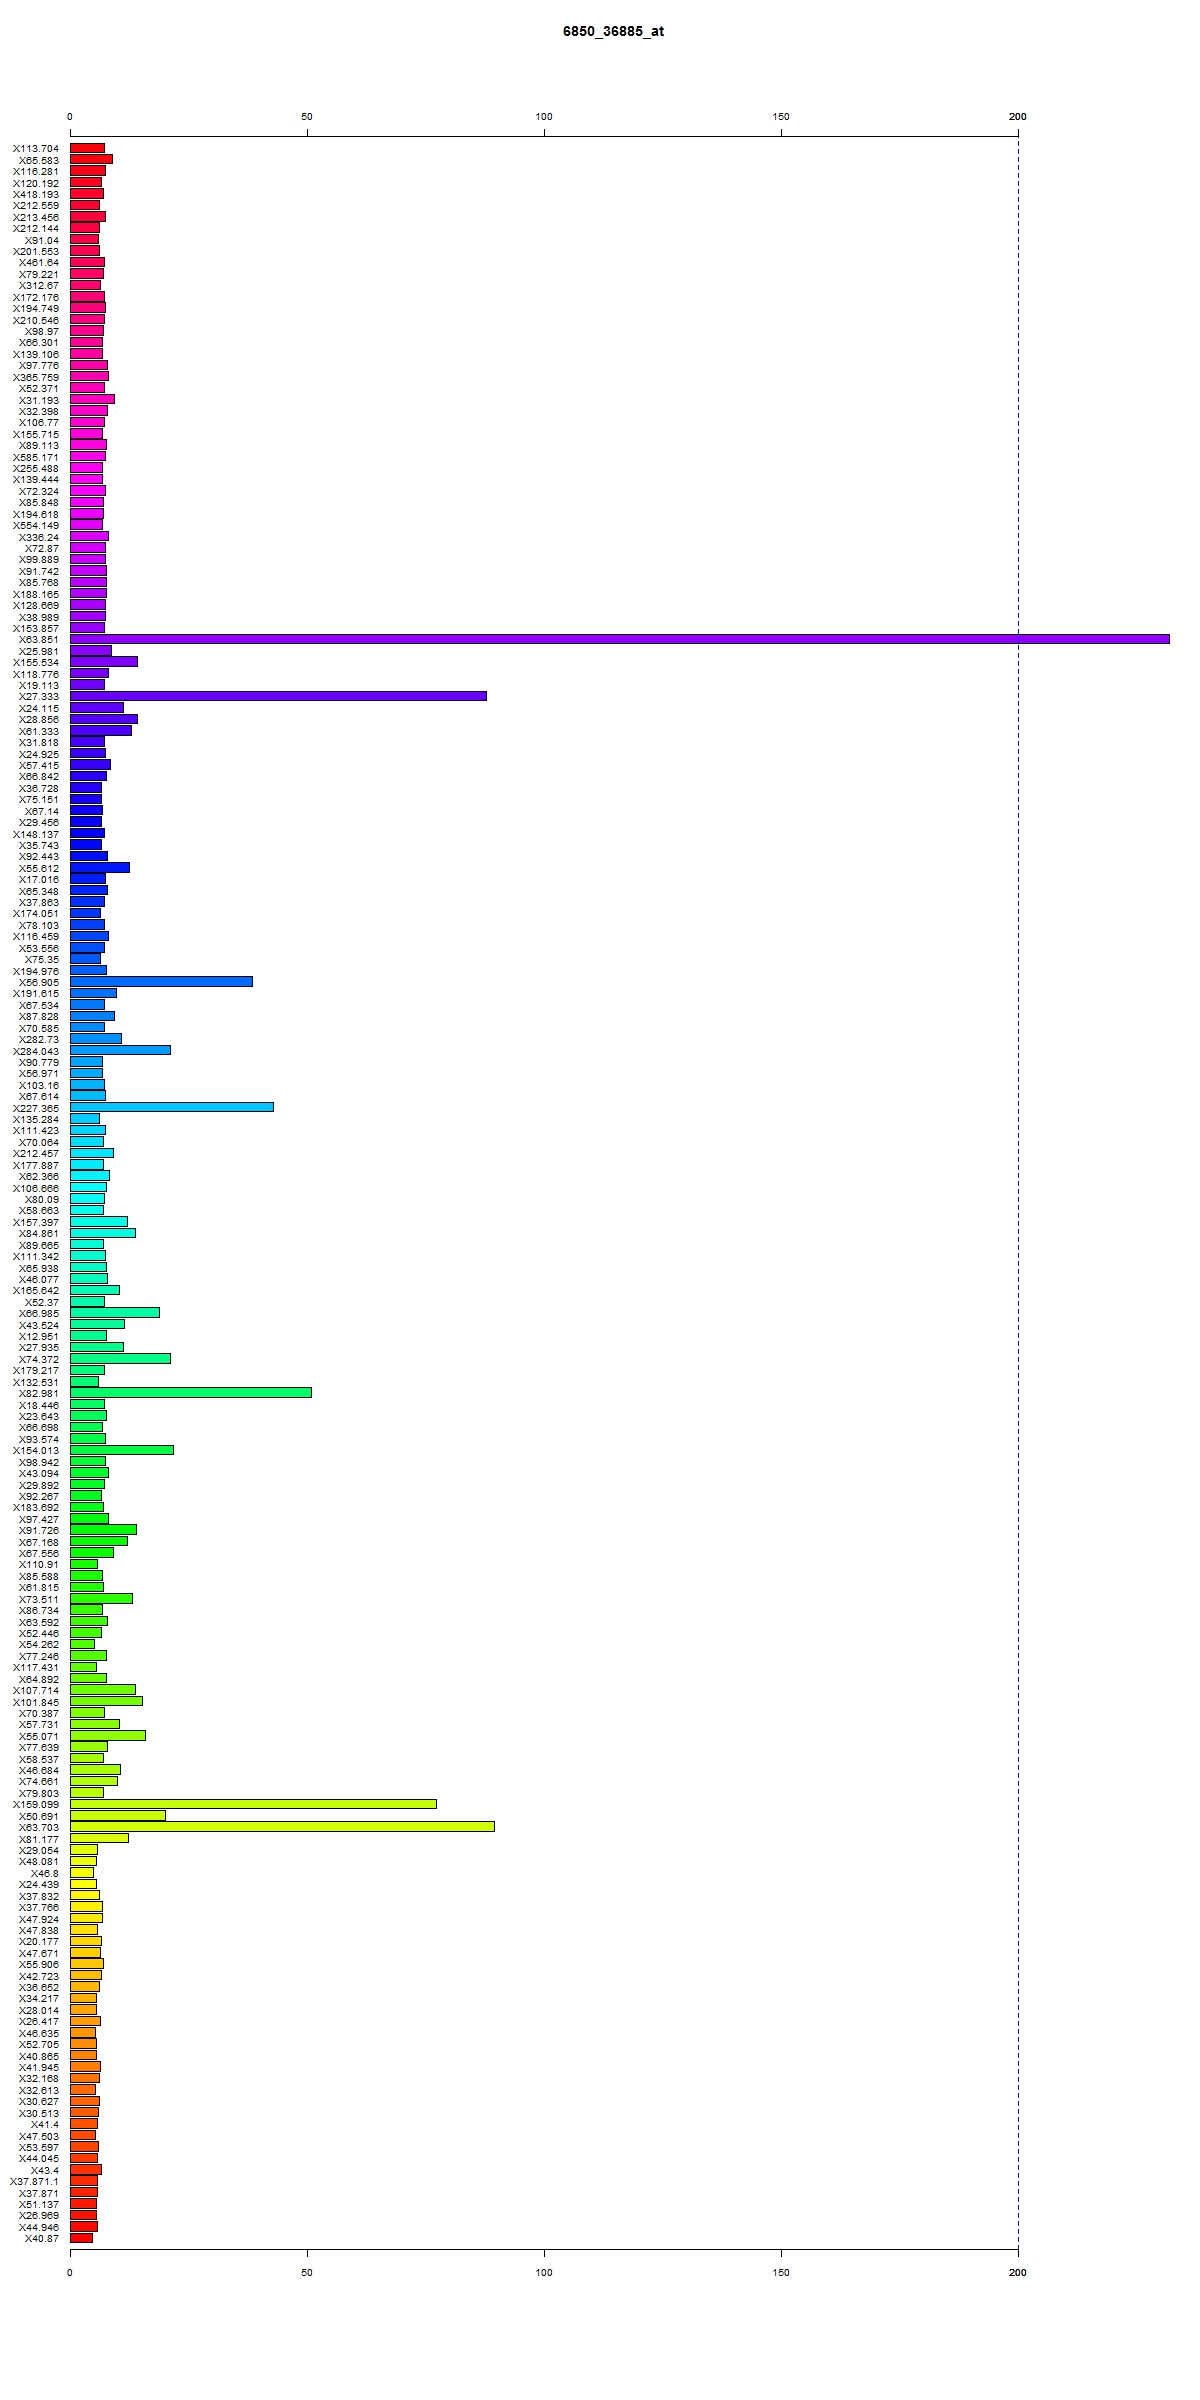This screenshot has height=2400, width=1200.
Task: Click the label X80.09
Action: tap(42, 1199)
